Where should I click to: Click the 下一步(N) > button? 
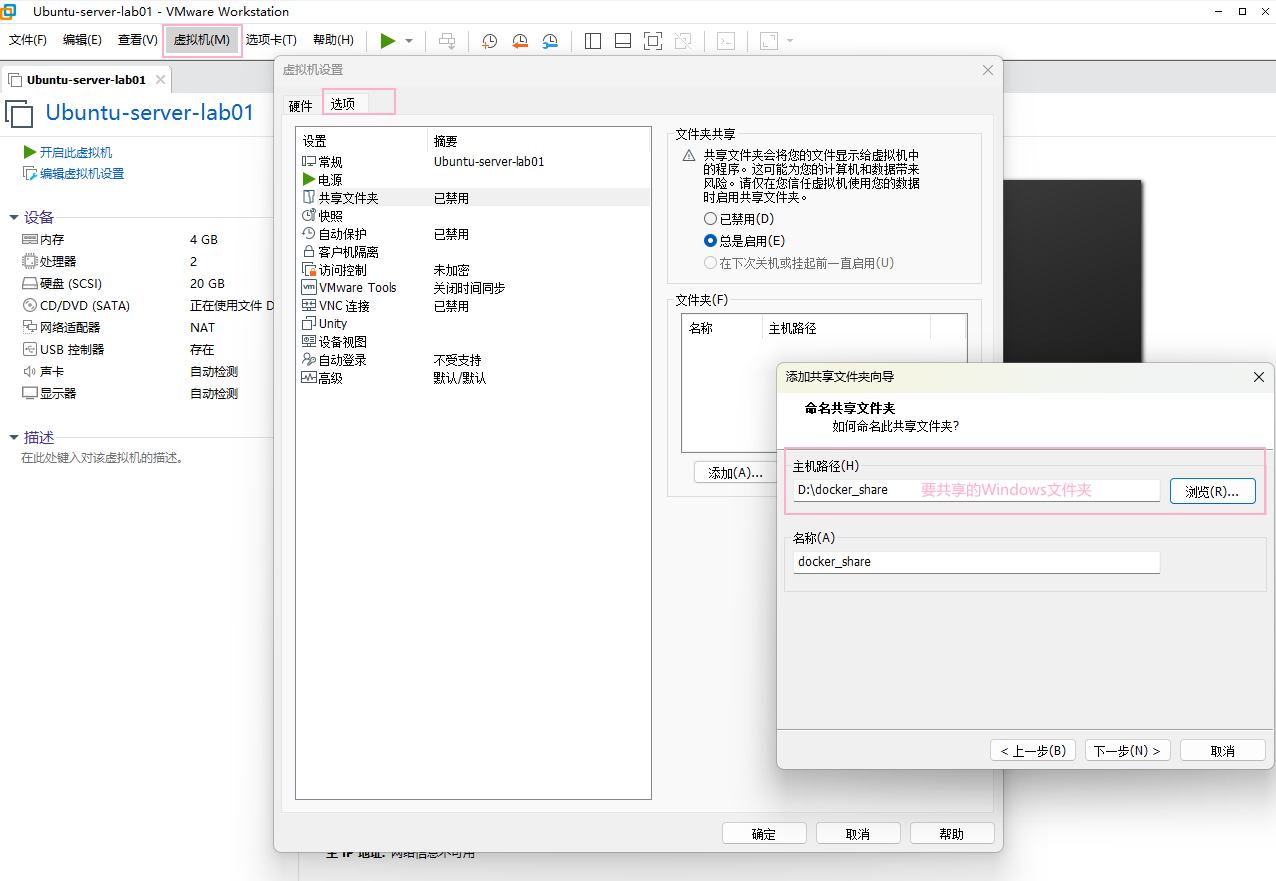point(1127,750)
